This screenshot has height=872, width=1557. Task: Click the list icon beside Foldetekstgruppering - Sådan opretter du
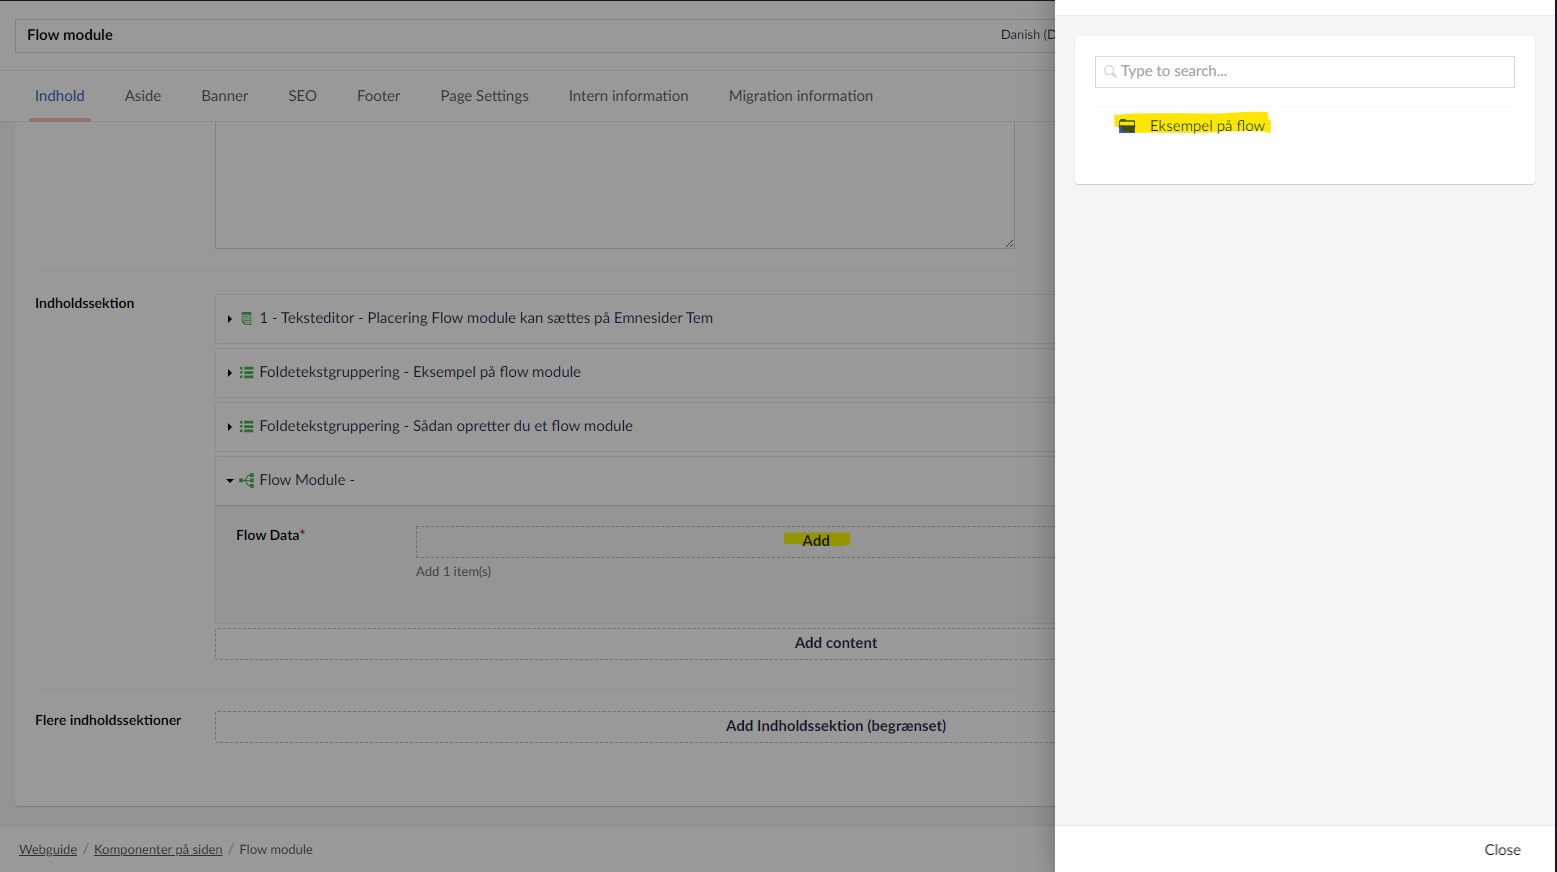tap(246, 425)
